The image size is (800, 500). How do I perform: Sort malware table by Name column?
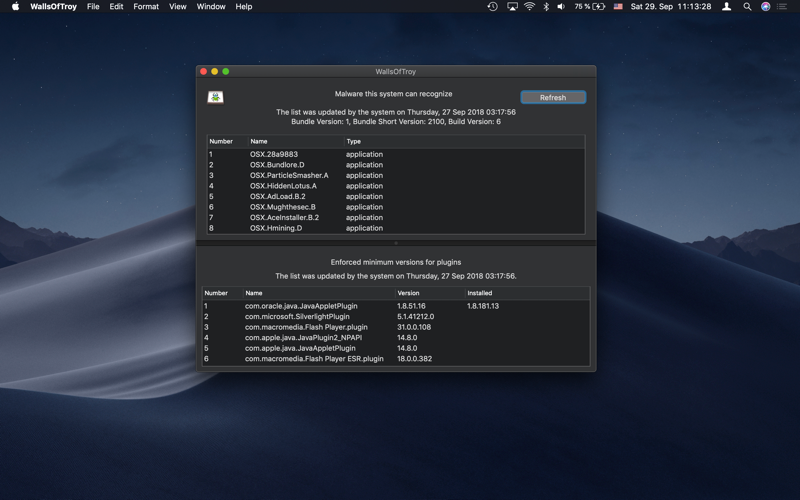pyautogui.click(x=296, y=141)
